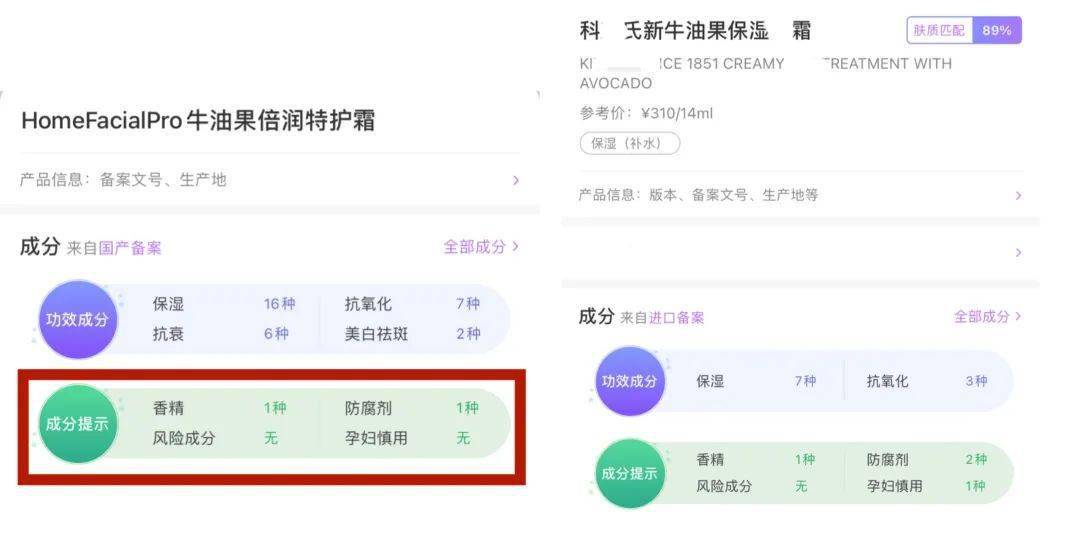The image size is (1080, 539).
Task: Click the 国产备案 source link
Action: [130, 248]
